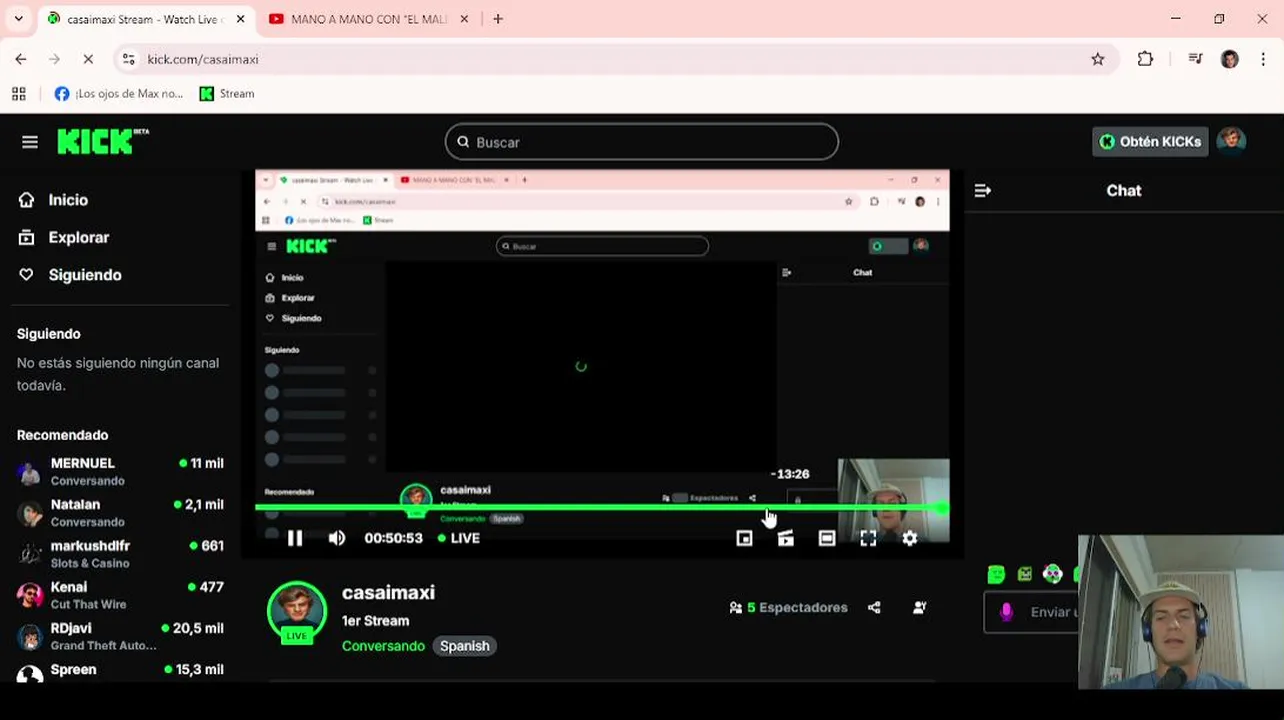
Task: Click the moderators user icon below the video
Action: click(919, 607)
